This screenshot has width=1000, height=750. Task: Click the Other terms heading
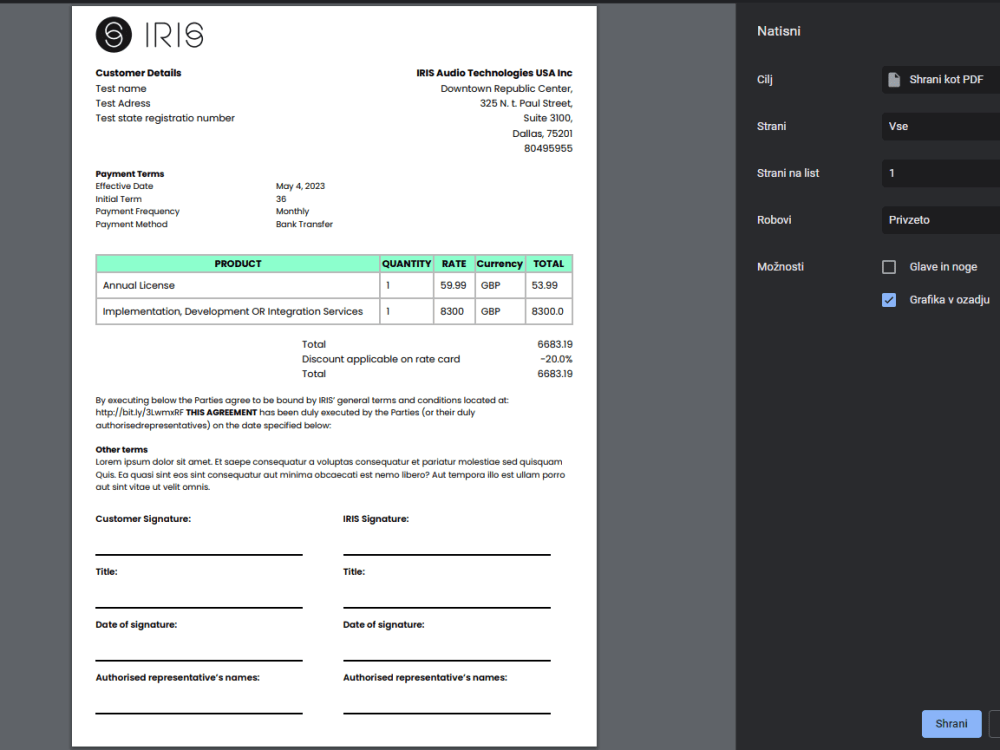[x=121, y=450]
